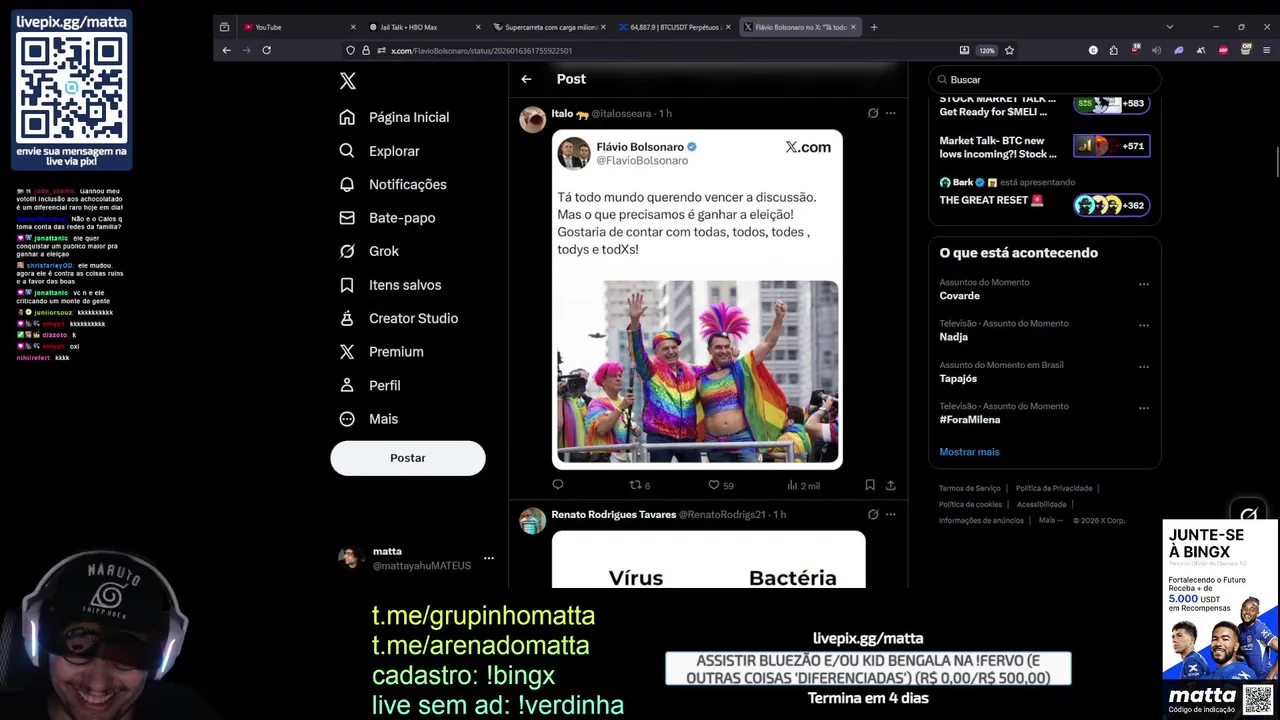Close the YouTube tab

353,27
